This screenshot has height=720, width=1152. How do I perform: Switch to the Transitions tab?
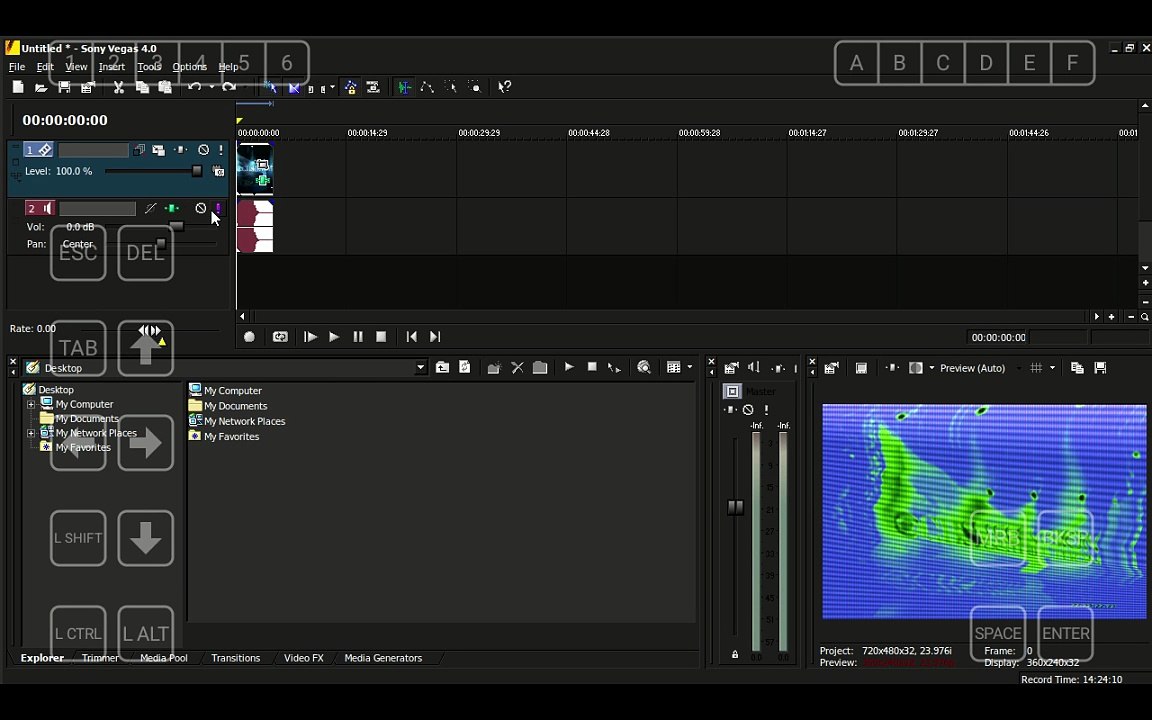tap(235, 658)
